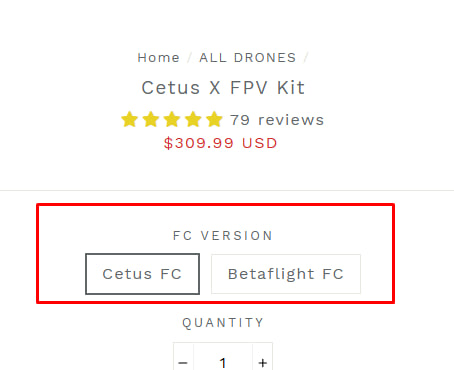
Task: Click the trailing slash after ALL DRONES
Action: click(306, 58)
